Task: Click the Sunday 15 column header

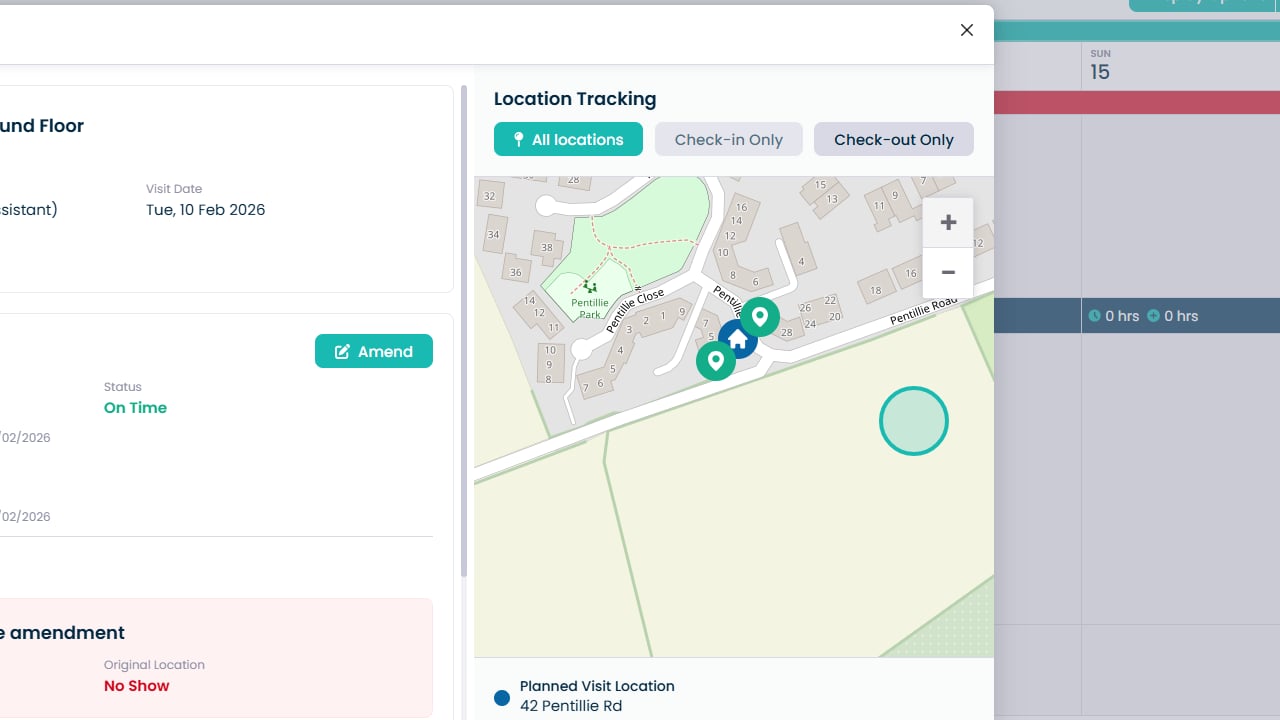Action: coord(1100,65)
